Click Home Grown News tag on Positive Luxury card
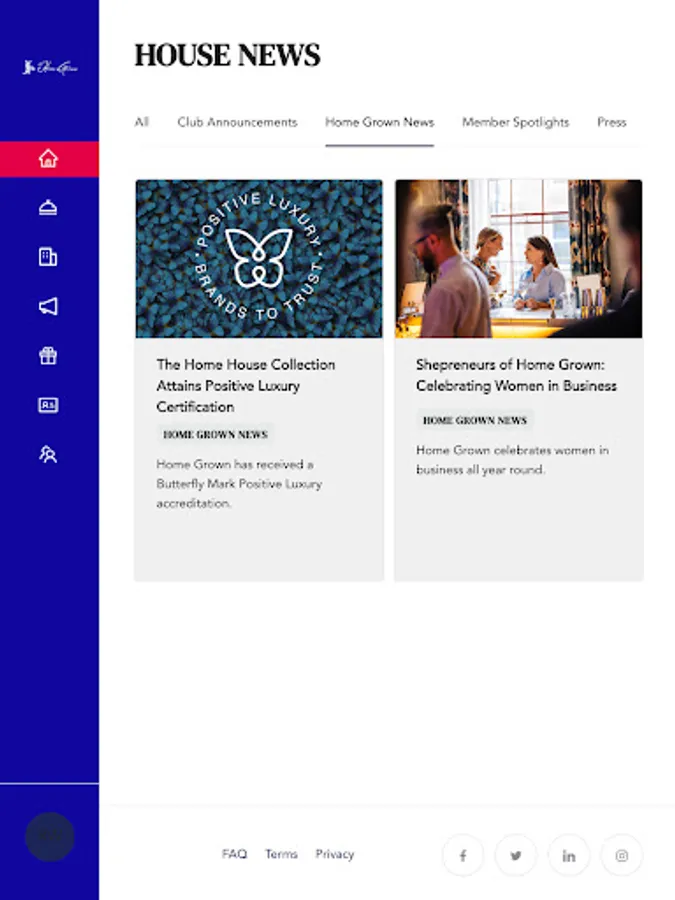The image size is (675, 900). click(215, 435)
